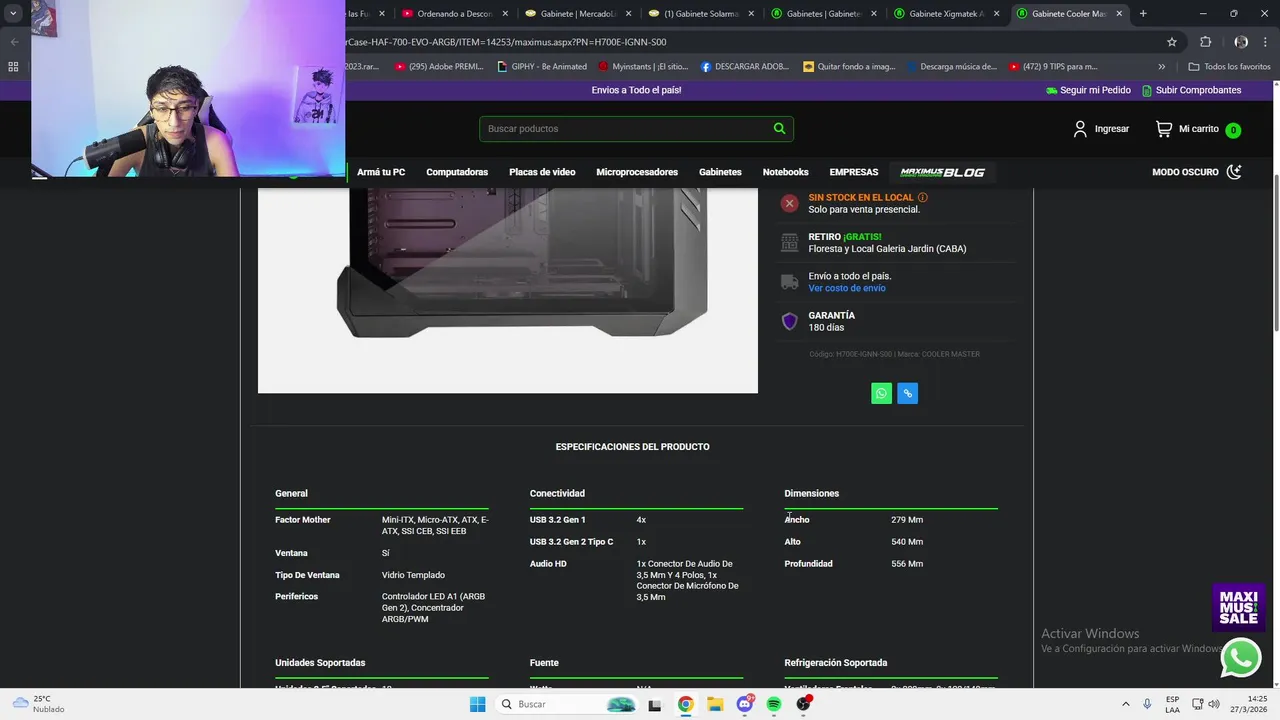Open Spotify from the taskbar
This screenshot has width=1280, height=720.
coord(774,704)
